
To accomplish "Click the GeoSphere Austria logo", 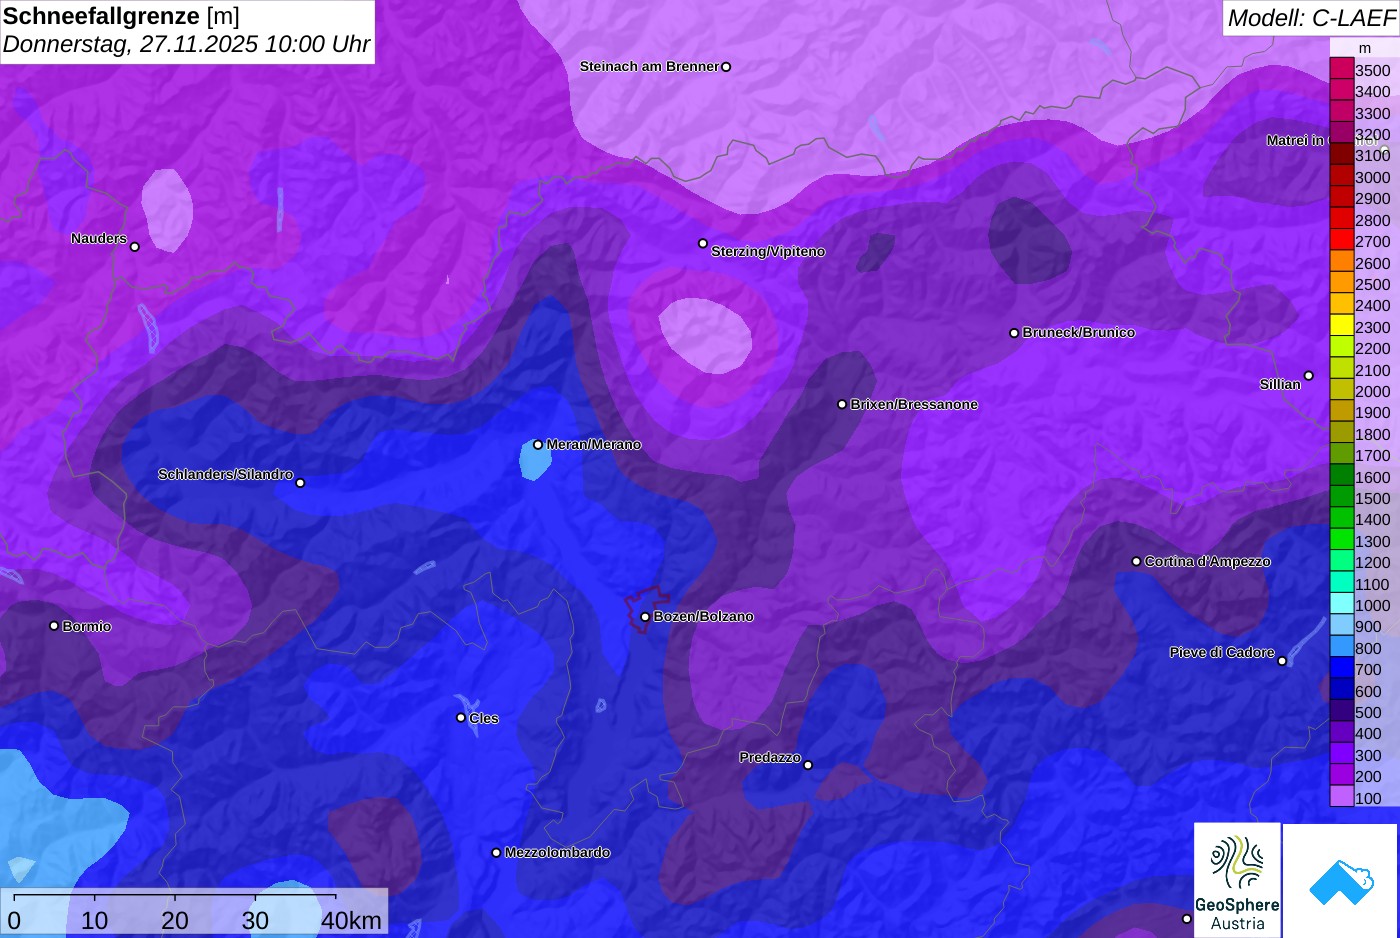I will [x=1237, y=880].
